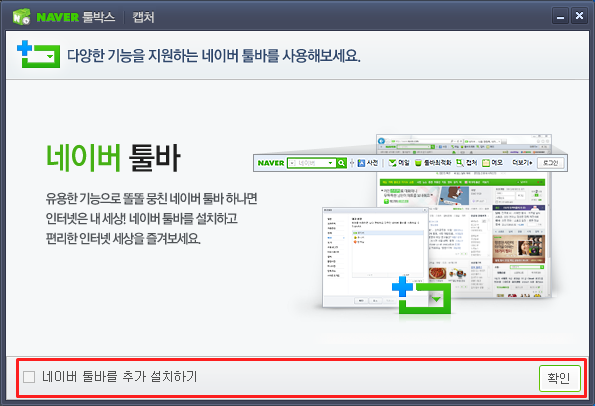
Task: Confirm with the 확인 button
Action: (x=560, y=378)
